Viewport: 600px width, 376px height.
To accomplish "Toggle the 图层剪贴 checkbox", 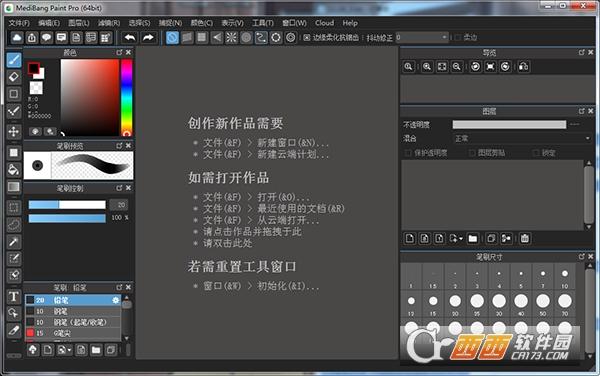I will [x=472, y=153].
